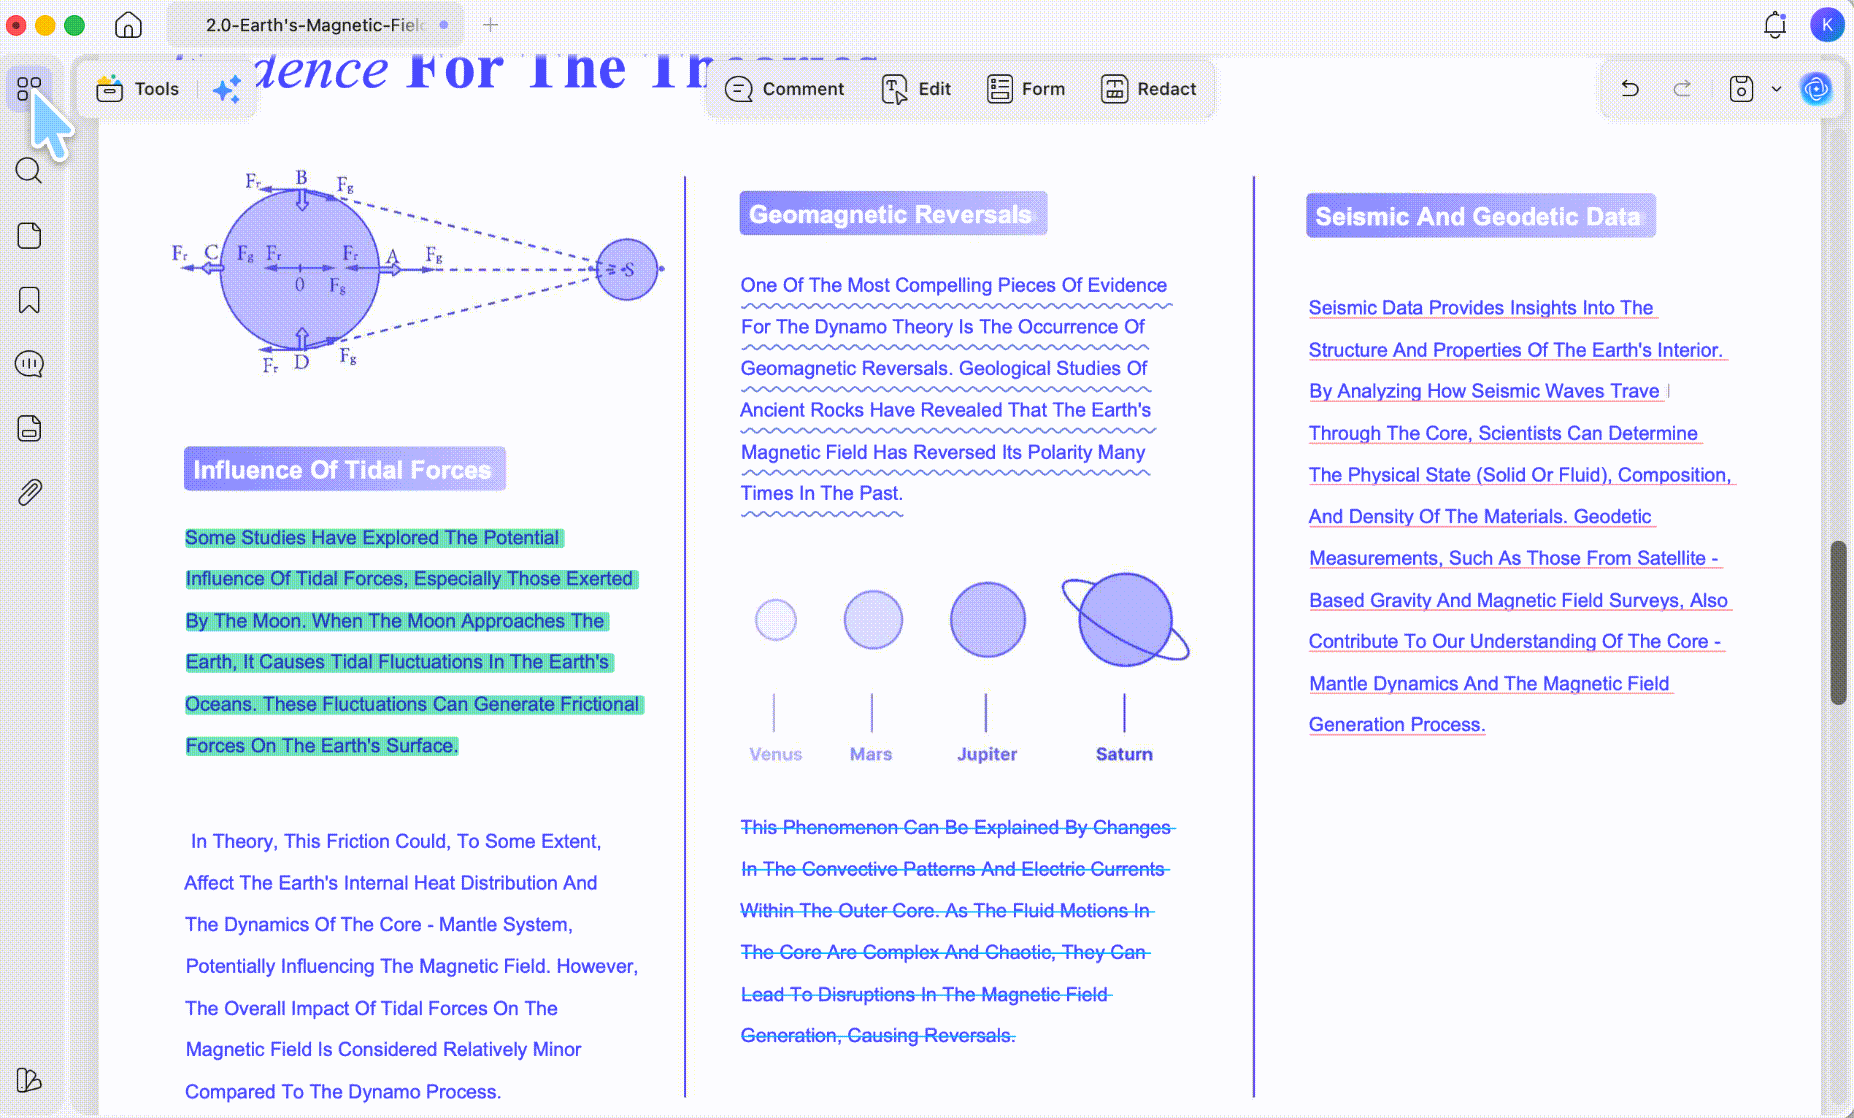Screen dimensions: 1854x1118
Task: Click the Influence Of Tidal Forces heading
Action: 344,469
